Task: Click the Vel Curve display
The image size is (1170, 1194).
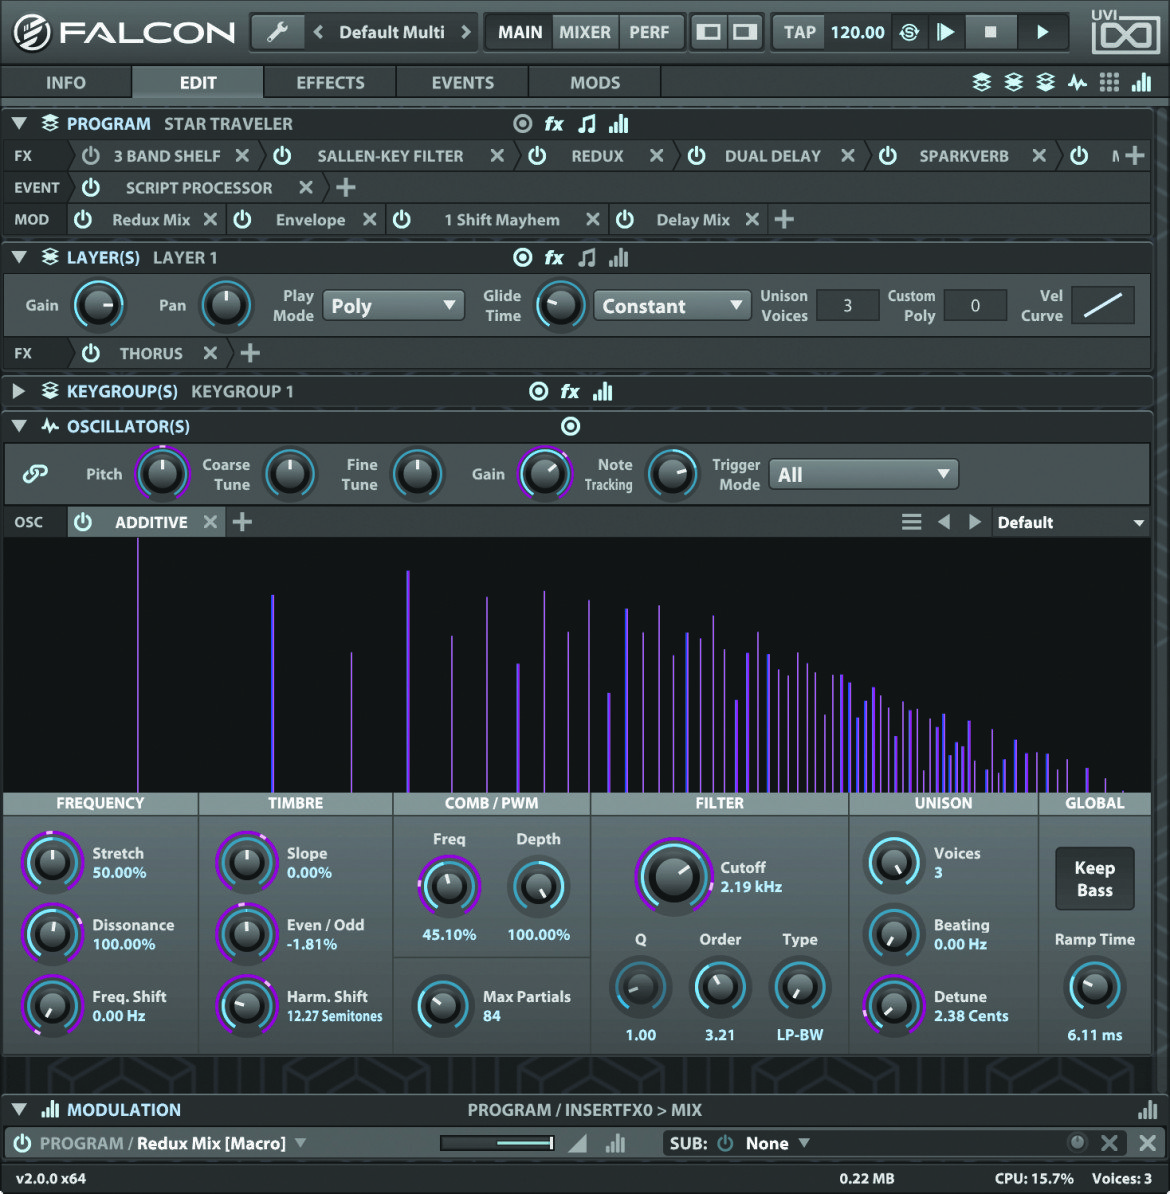Action: [1102, 305]
